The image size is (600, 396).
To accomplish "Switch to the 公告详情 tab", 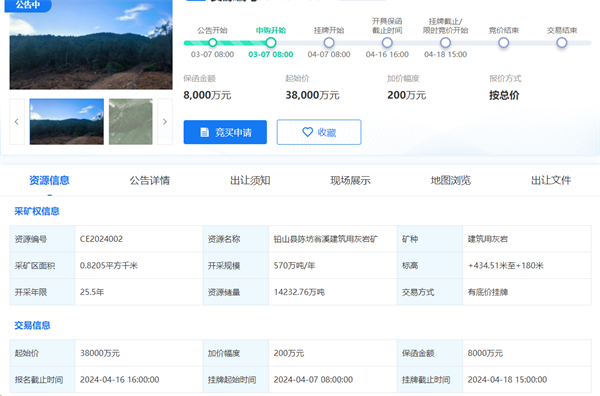I will point(150,180).
